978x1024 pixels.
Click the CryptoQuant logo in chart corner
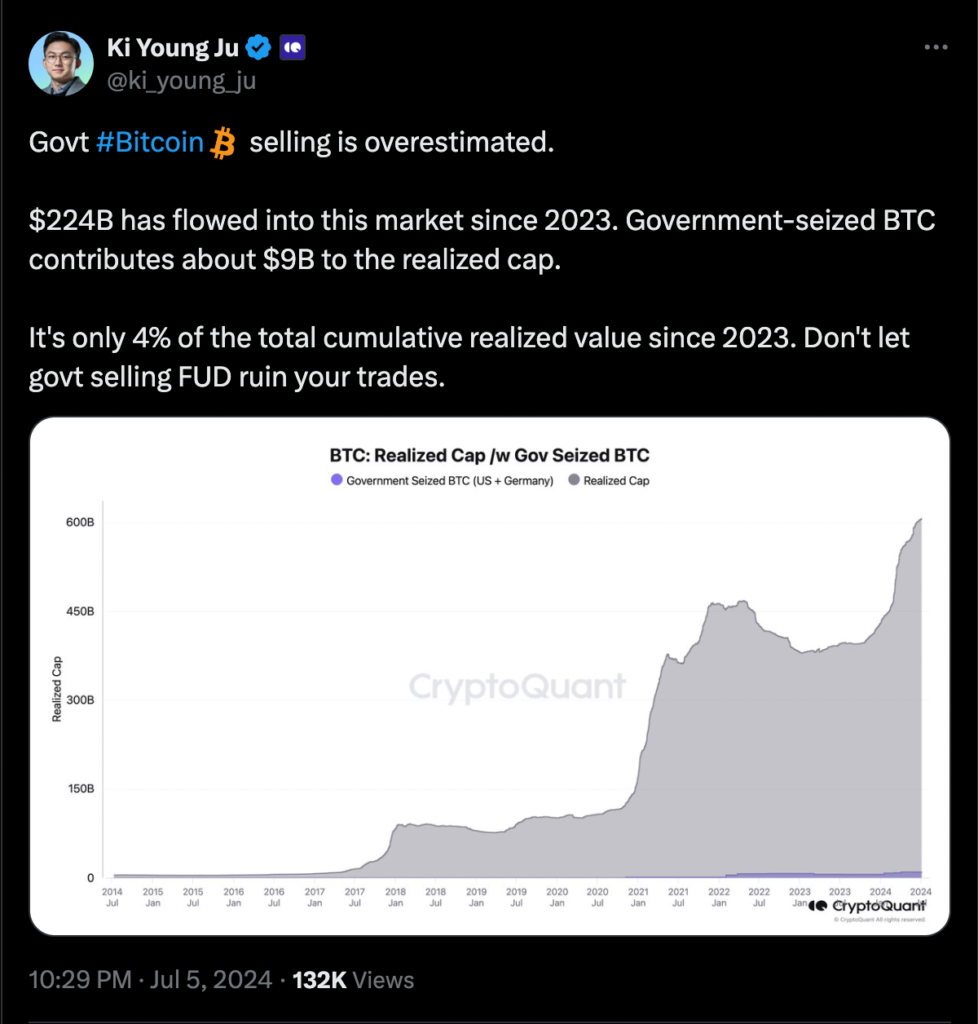[x=867, y=905]
